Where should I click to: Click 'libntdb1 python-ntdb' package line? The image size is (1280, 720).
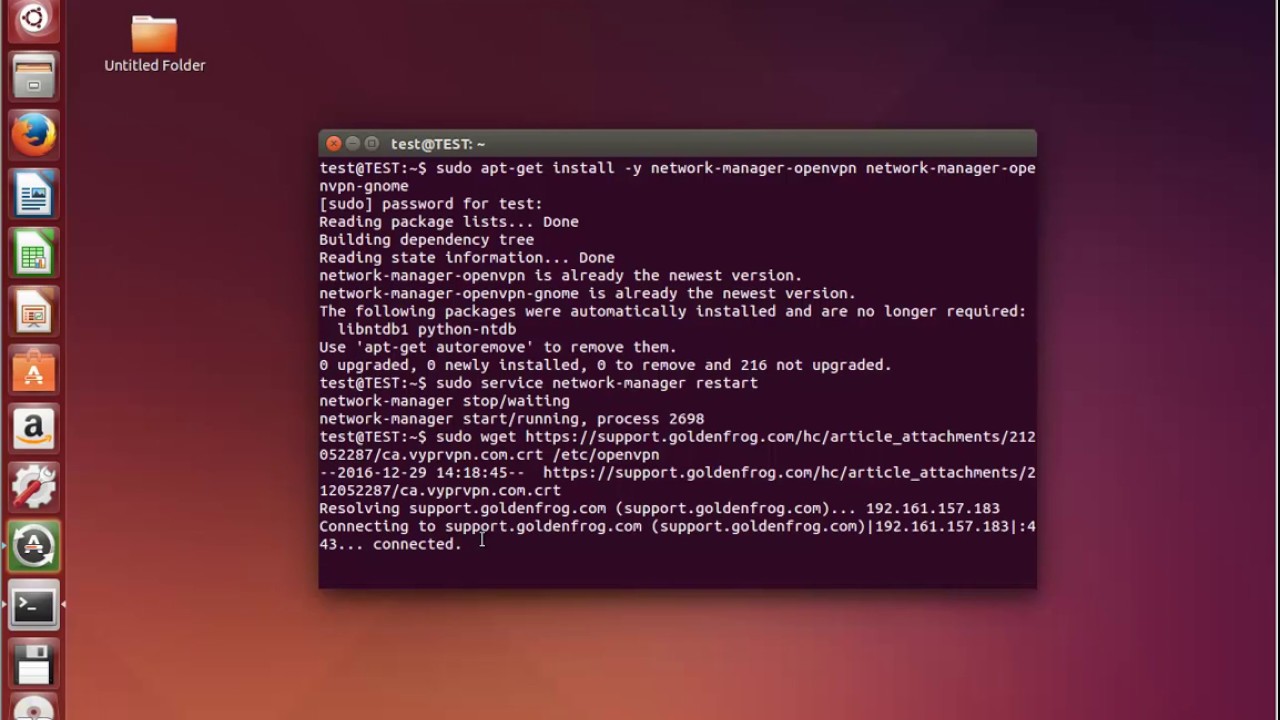(x=427, y=329)
